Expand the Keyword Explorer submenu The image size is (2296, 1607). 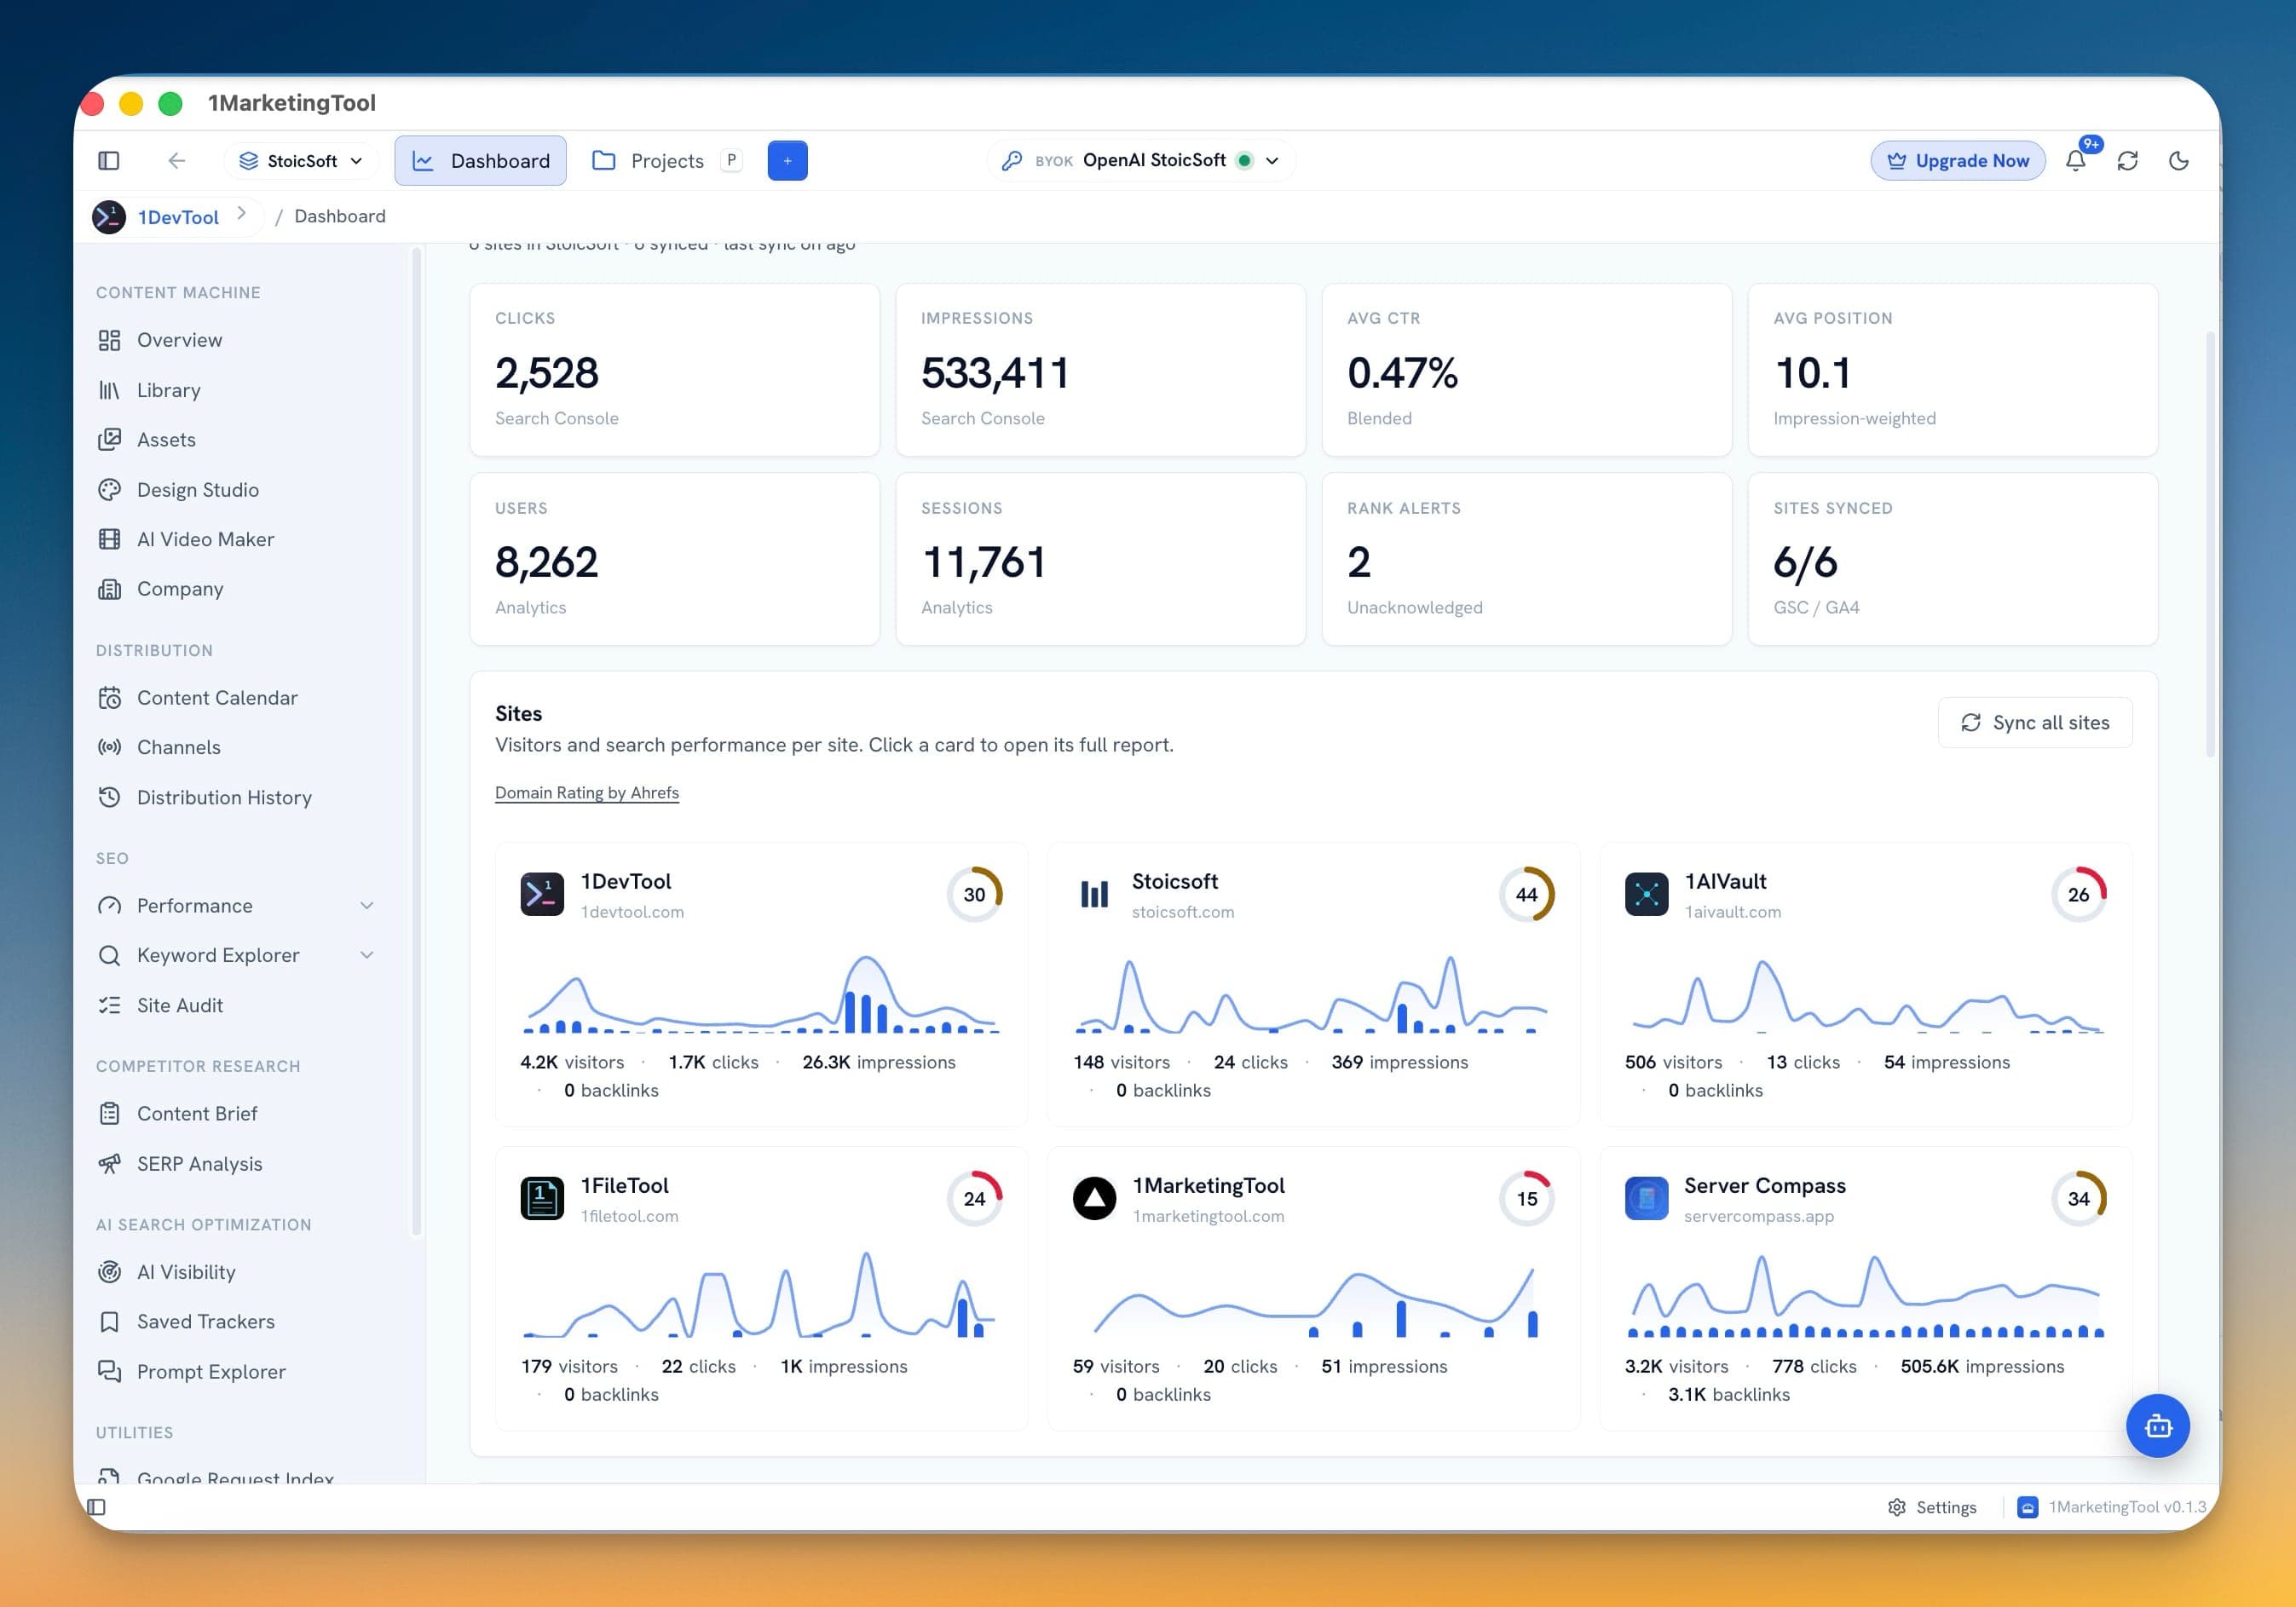367,955
